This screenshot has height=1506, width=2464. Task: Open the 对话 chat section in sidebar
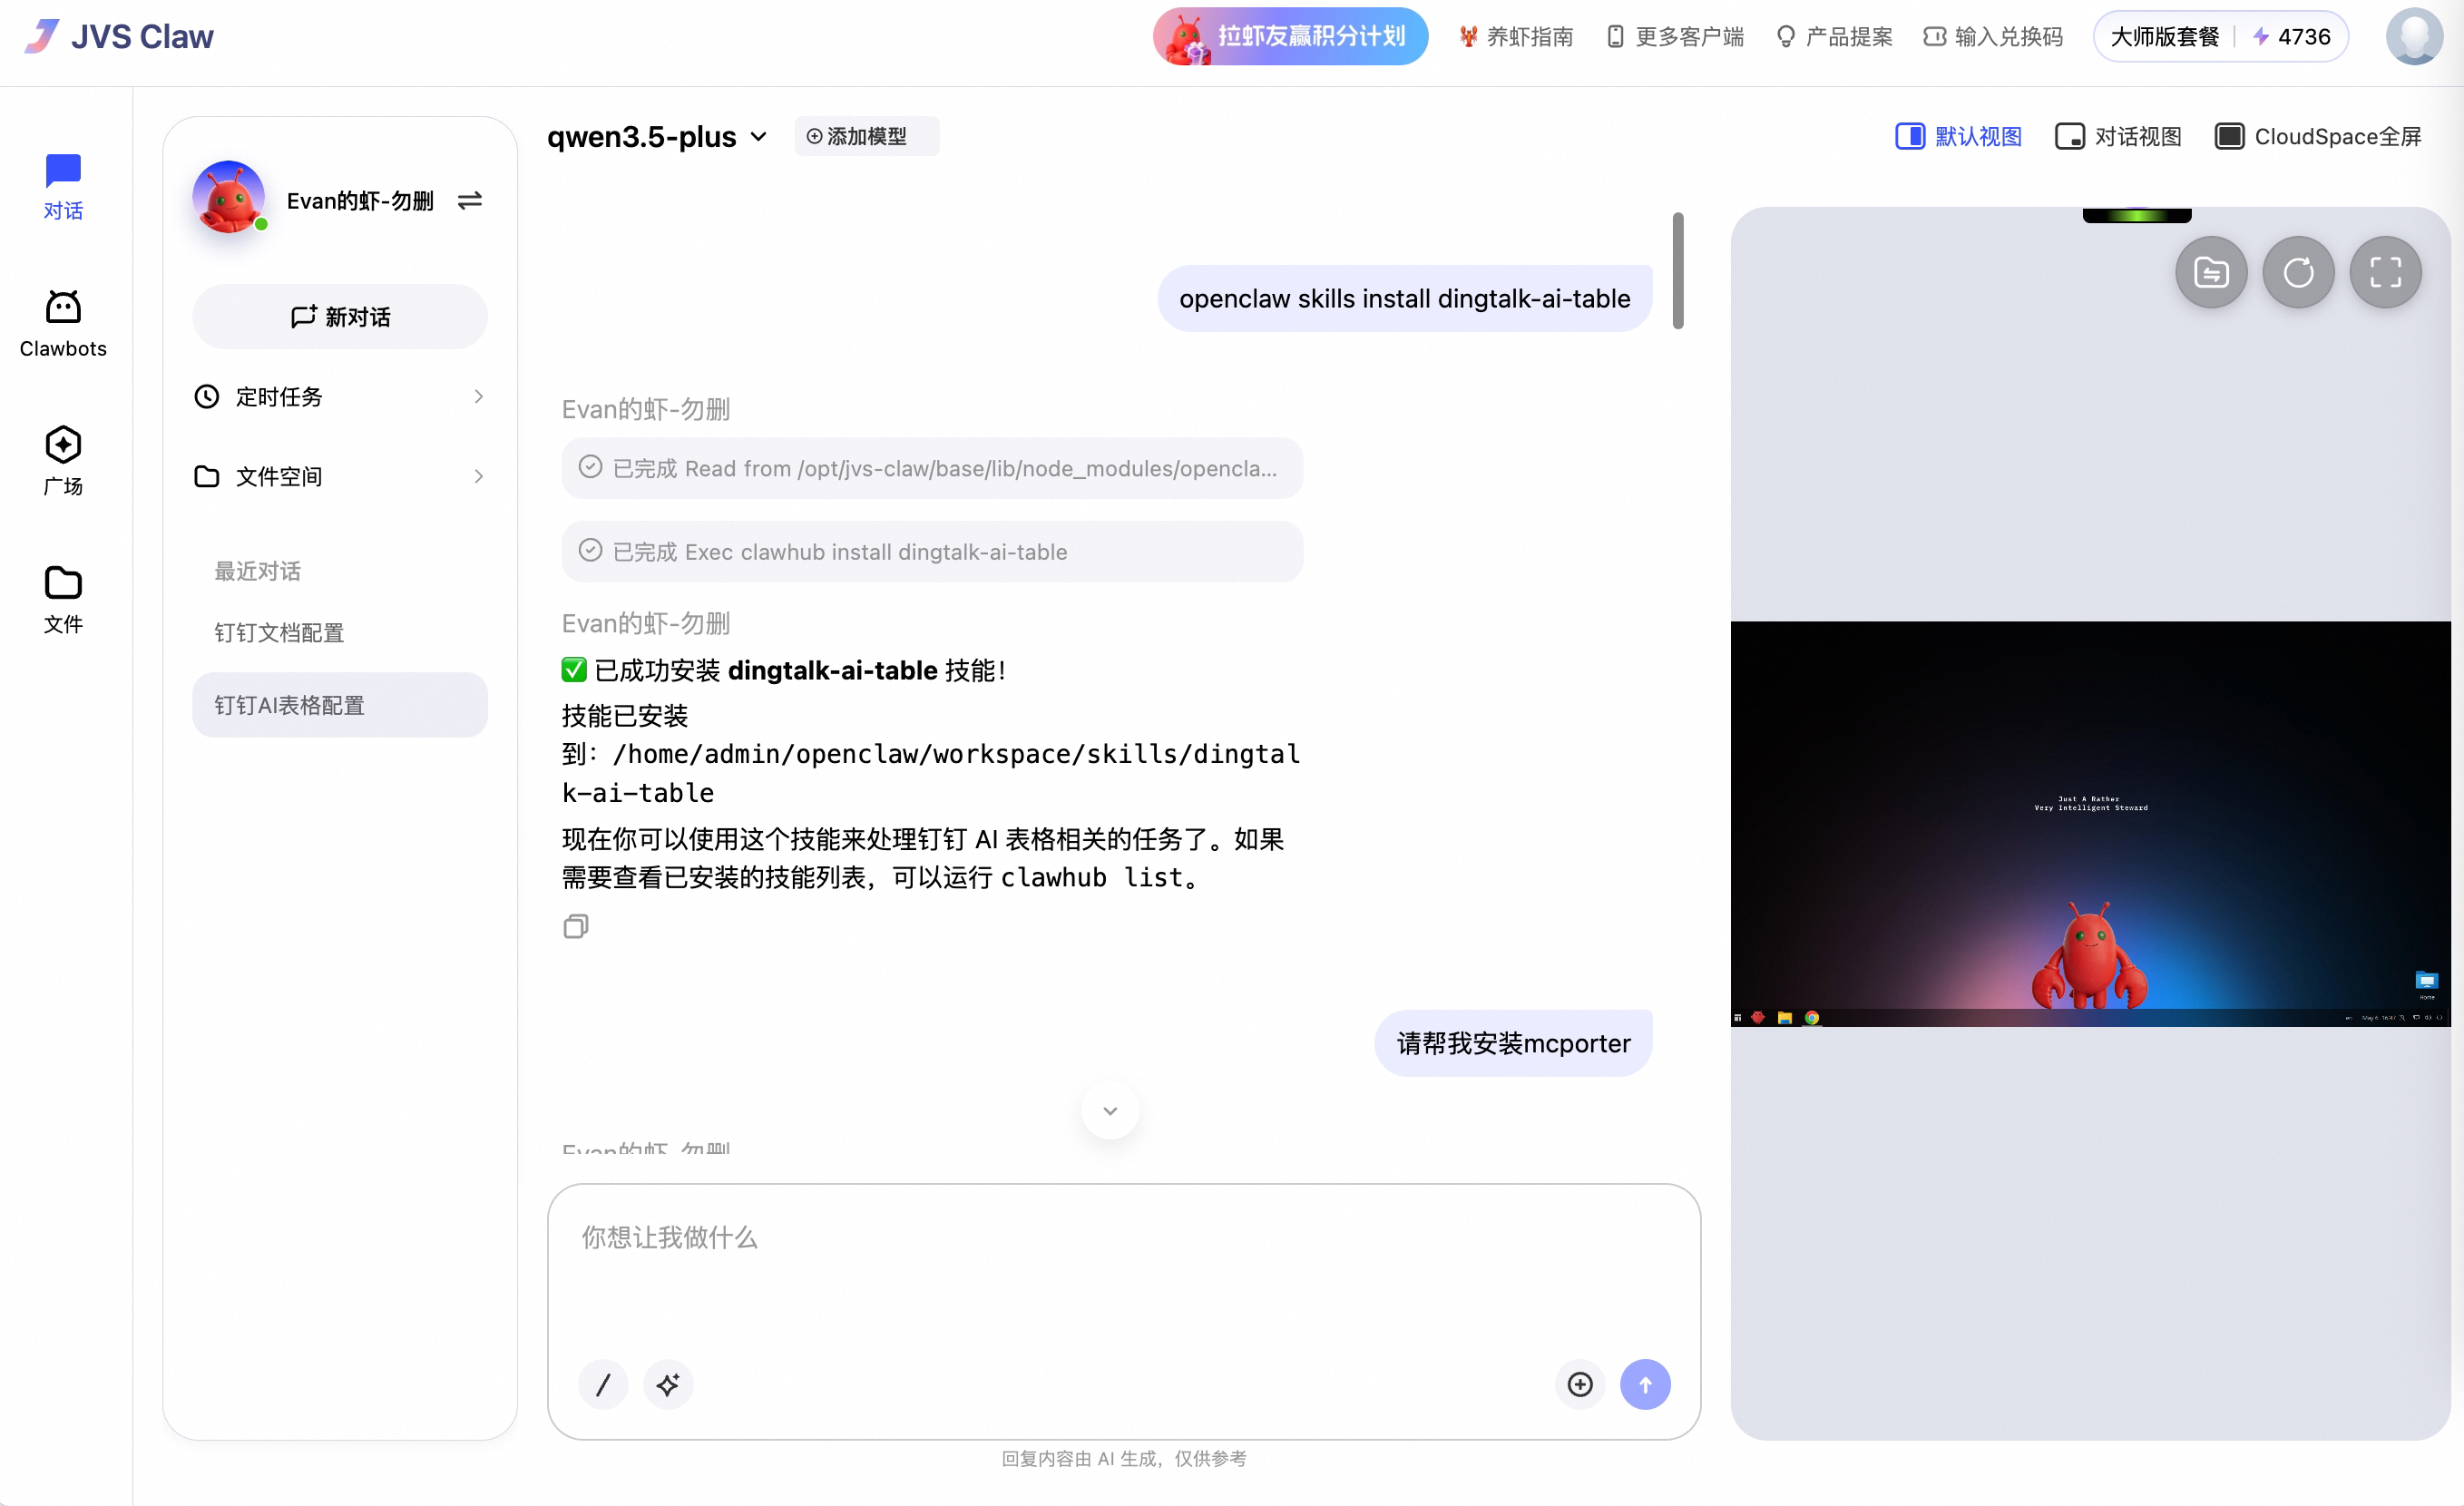[63, 187]
